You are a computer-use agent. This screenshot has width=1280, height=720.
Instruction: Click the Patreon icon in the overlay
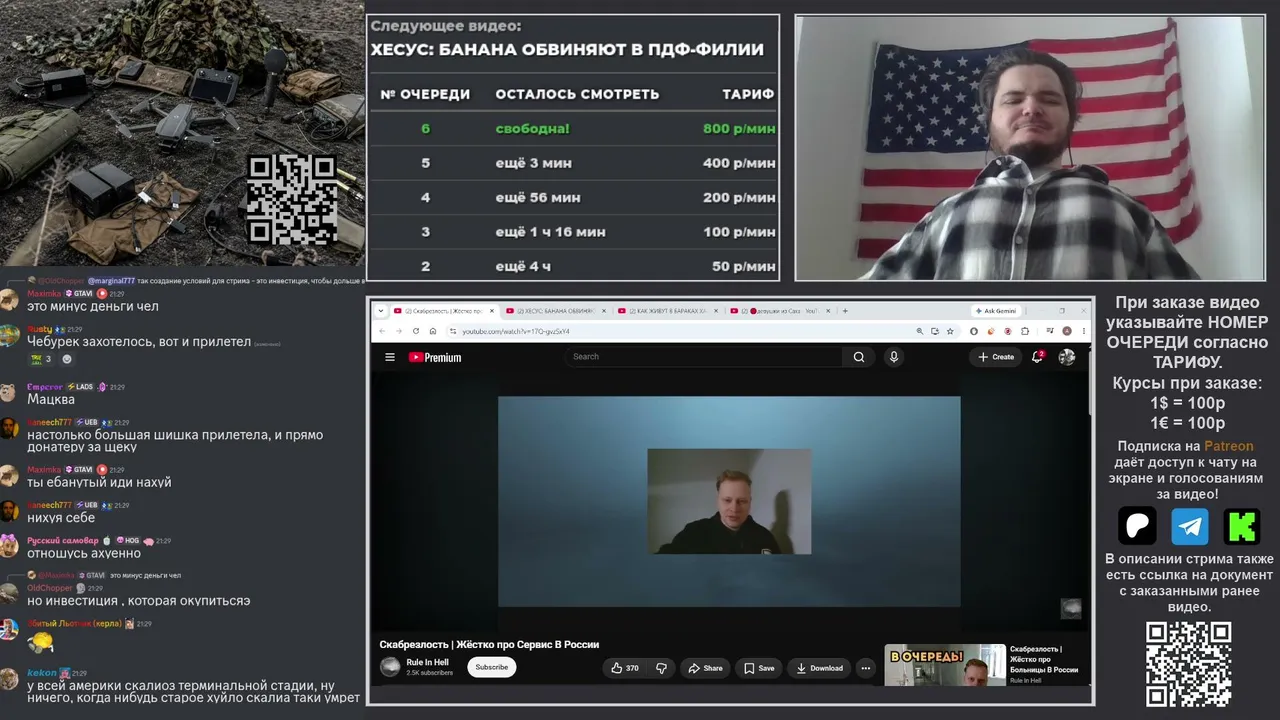click(x=1137, y=526)
